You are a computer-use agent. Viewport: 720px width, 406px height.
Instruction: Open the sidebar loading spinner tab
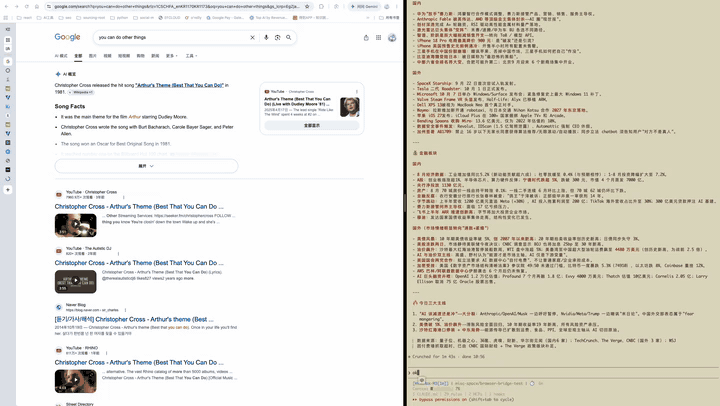pos(8,179)
